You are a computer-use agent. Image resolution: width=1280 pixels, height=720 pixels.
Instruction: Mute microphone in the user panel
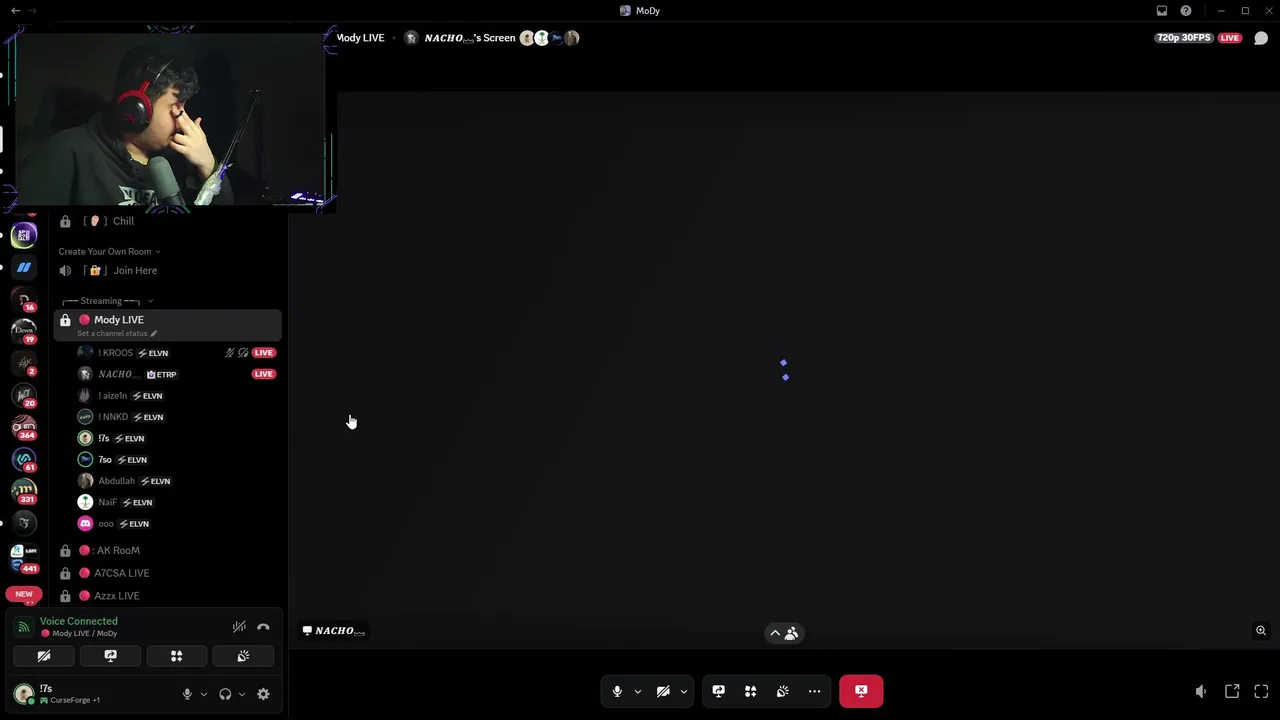coord(187,694)
